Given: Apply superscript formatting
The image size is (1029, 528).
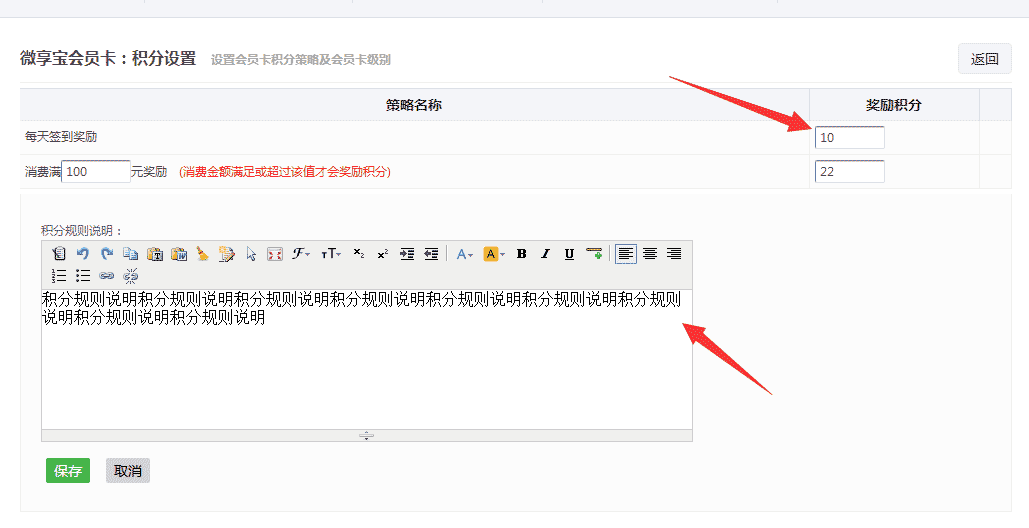Looking at the screenshot, I should click(x=382, y=254).
